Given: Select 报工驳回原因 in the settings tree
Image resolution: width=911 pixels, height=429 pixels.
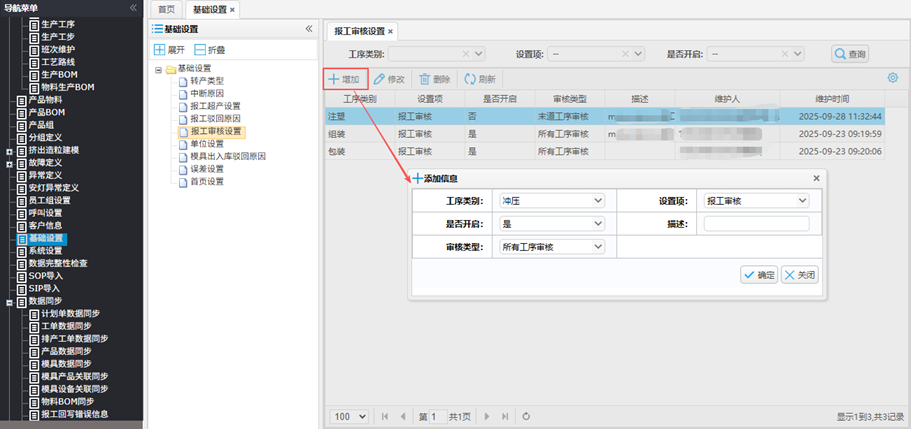Looking at the screenshot, I should 215,119.
